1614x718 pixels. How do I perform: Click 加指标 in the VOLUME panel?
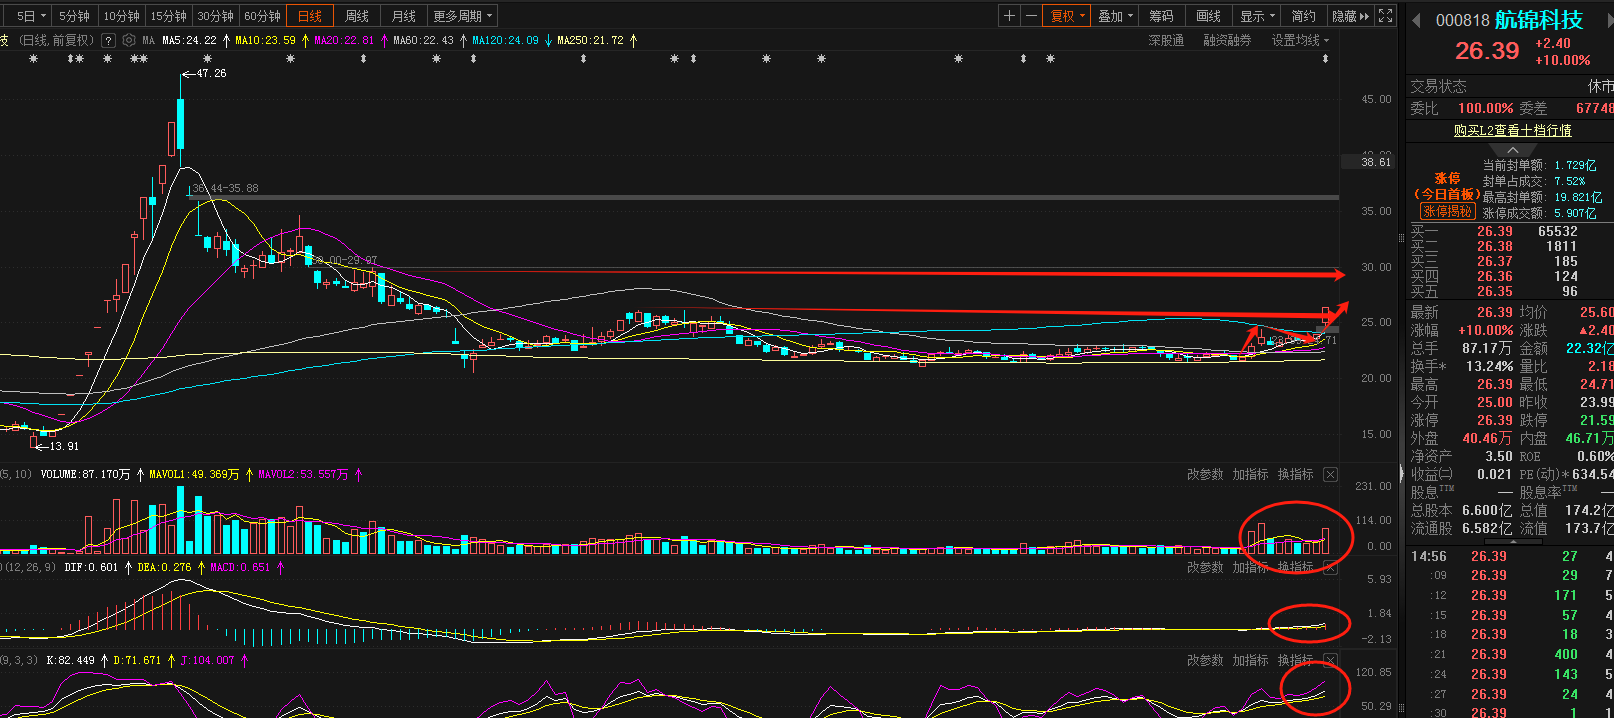coord(1250,474)
